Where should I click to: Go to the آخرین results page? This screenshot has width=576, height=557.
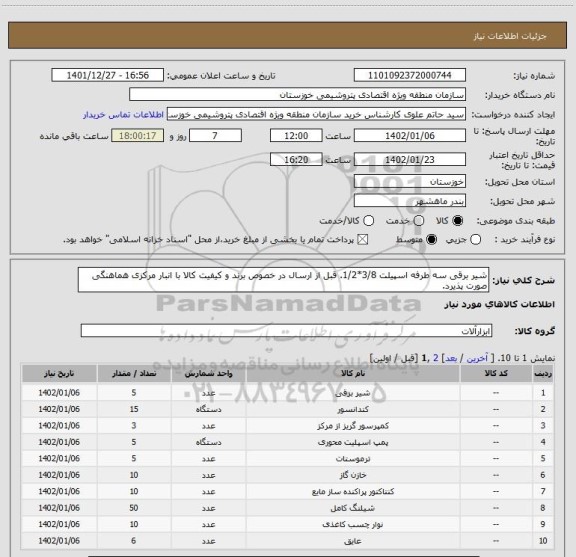477,358
